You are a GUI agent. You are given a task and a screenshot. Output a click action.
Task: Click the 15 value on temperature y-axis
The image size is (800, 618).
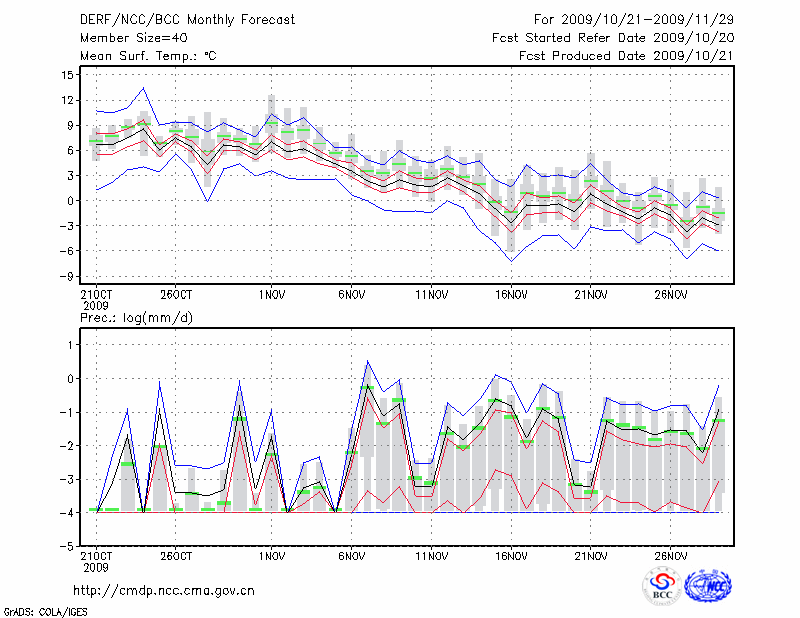(68, 75)
